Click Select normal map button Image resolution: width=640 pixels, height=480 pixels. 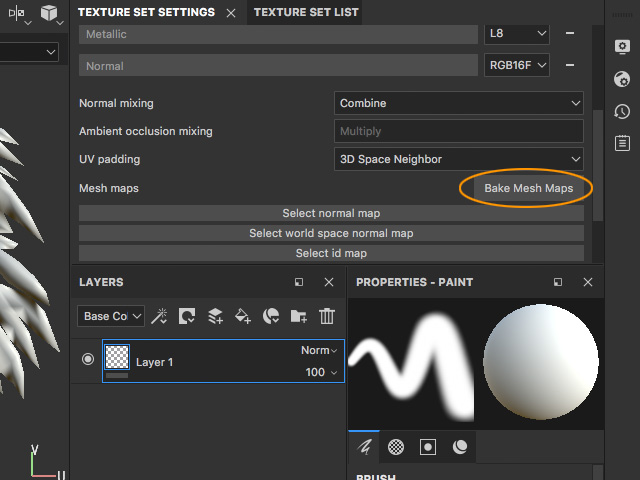click(331, 213)
